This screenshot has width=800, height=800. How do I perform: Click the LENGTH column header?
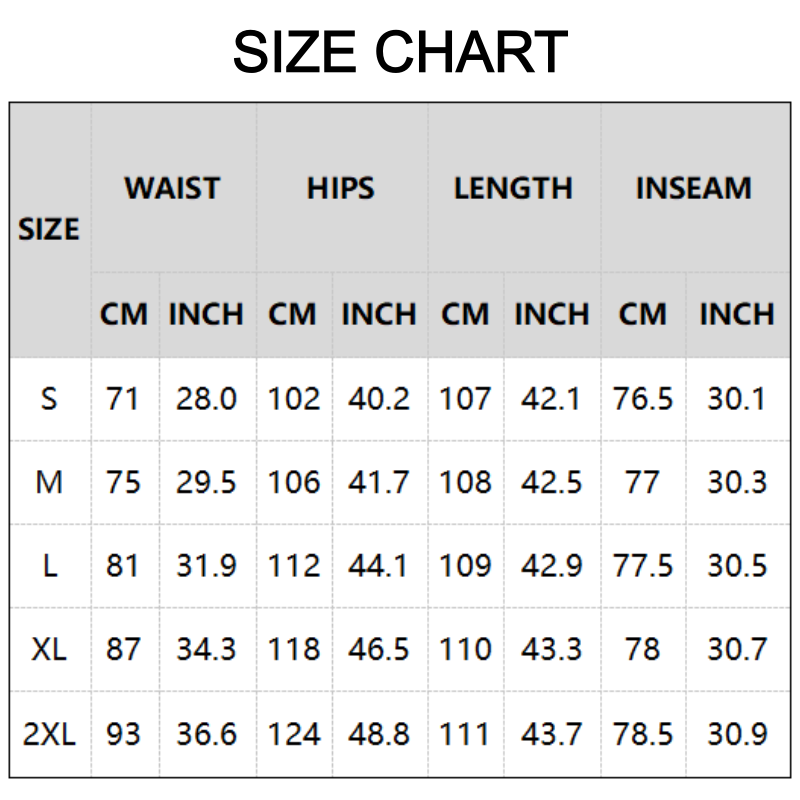tap(513, 188)
